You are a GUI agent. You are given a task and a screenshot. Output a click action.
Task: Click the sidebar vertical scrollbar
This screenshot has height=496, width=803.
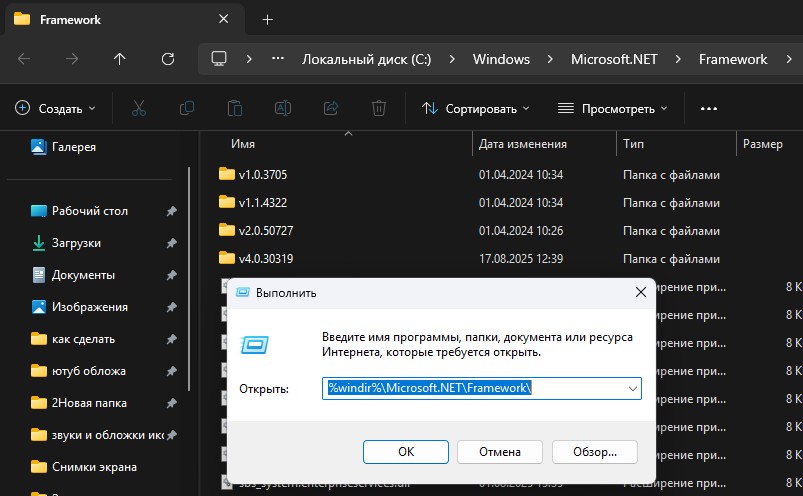coord(189,279)
